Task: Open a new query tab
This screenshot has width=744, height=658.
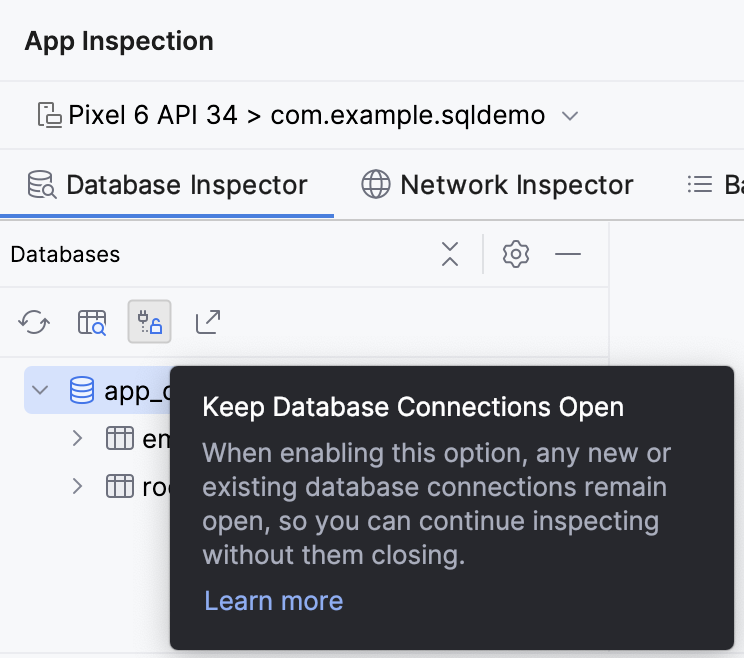Action: [x=92, y=322]
